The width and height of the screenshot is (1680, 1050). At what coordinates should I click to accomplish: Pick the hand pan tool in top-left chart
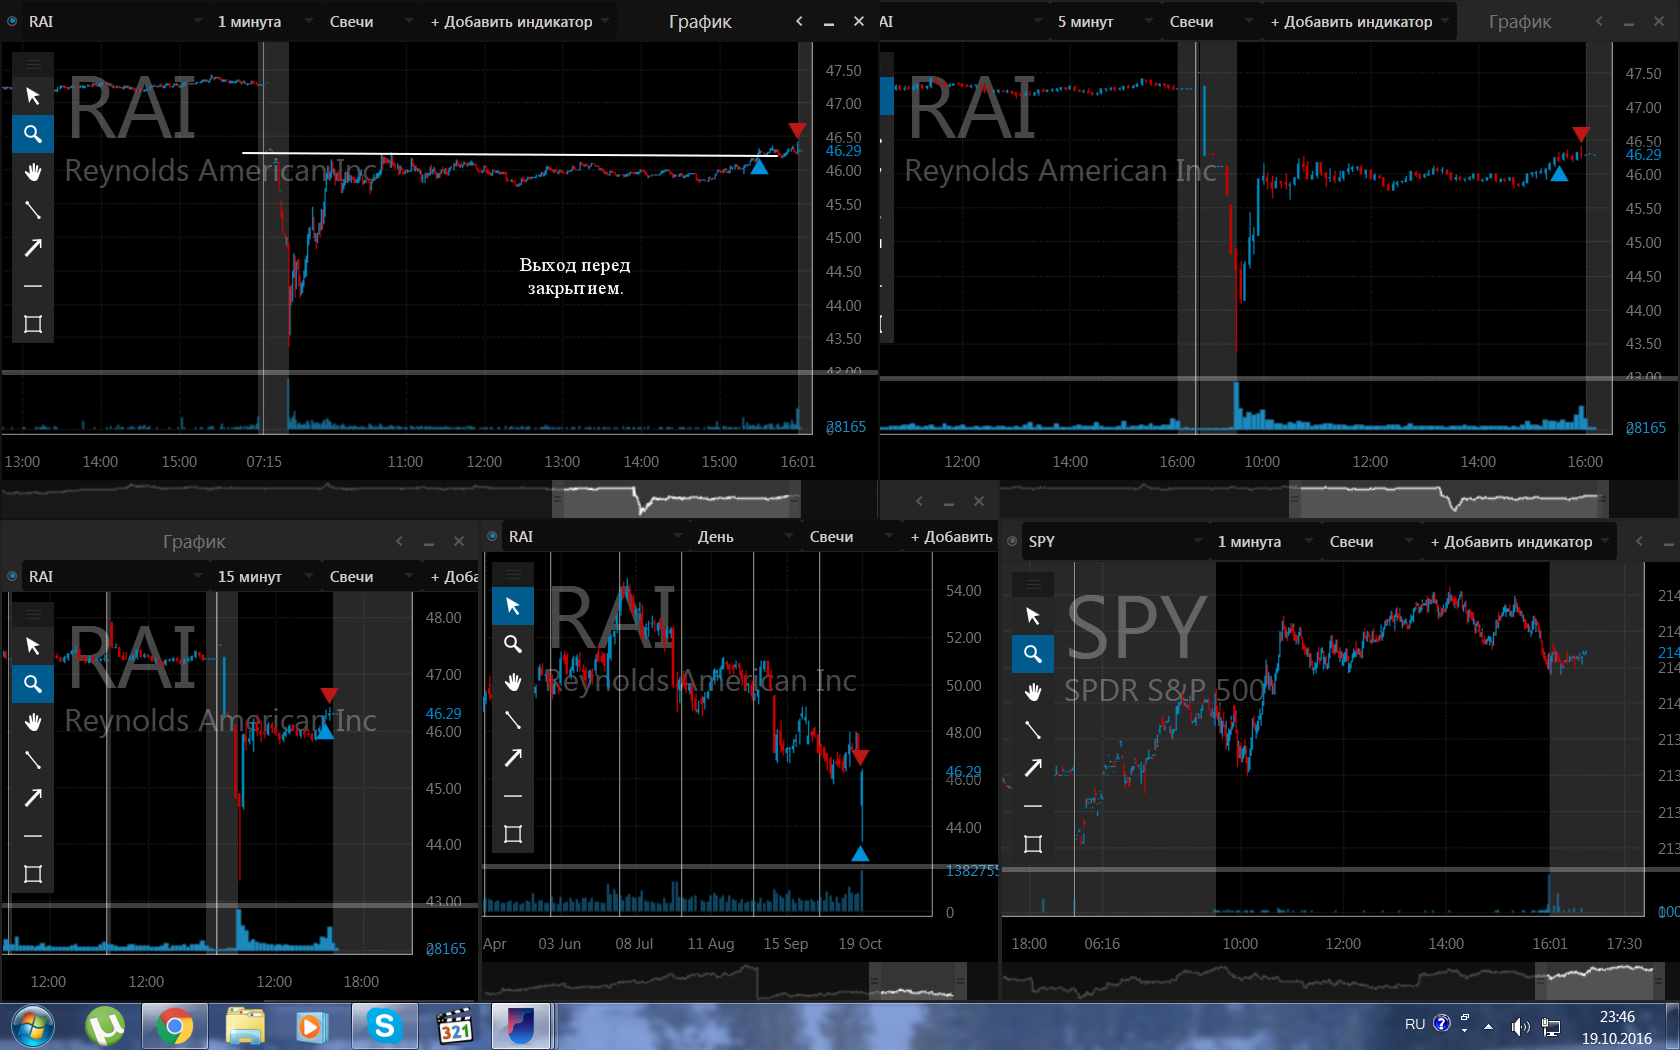[x=33, y=172]
